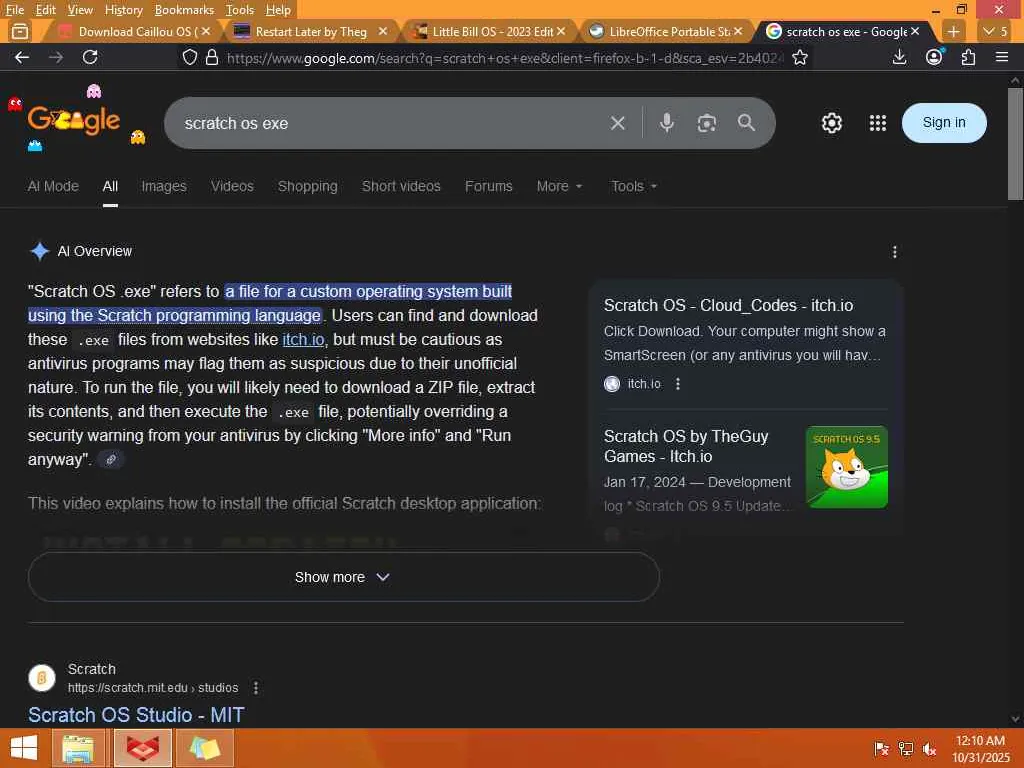Screen dimensions: 1024x768
Task: Switch to AI Mode tab
Action: 53,186
